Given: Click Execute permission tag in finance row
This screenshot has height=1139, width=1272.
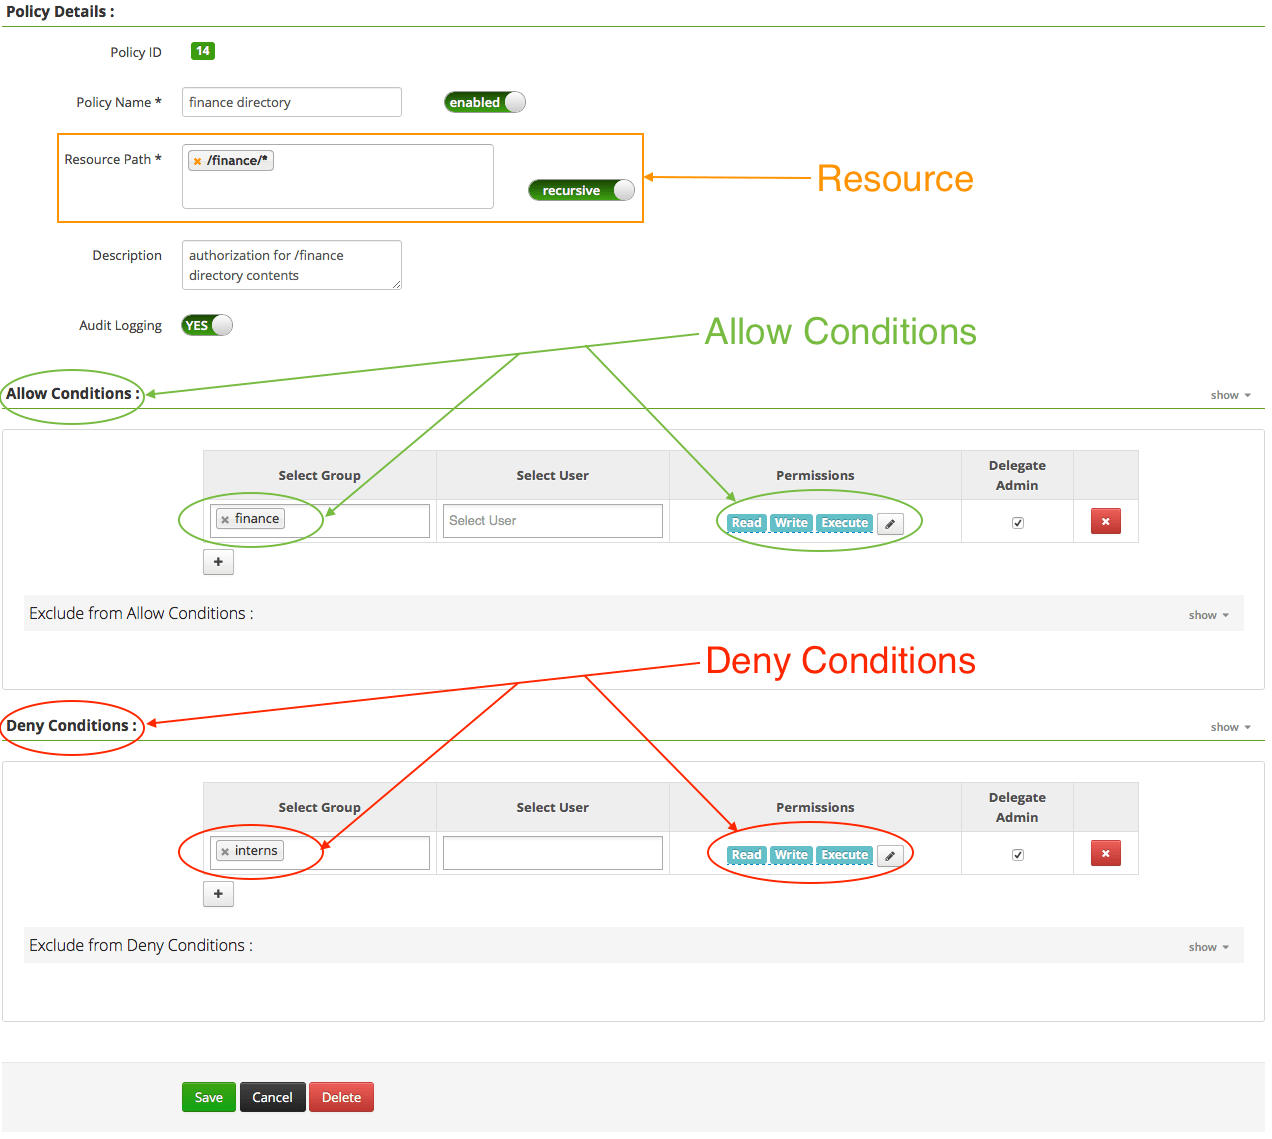Looking at the screenshot, I should tap(845, 523).
